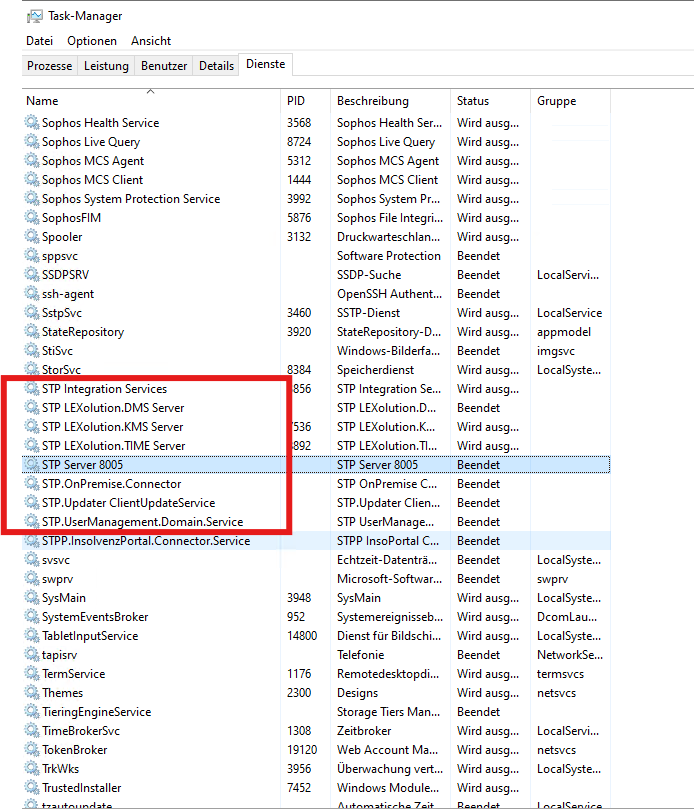Click the SystemEventsBroker gear icon
The image size is (694, 811).
(32, 617)
